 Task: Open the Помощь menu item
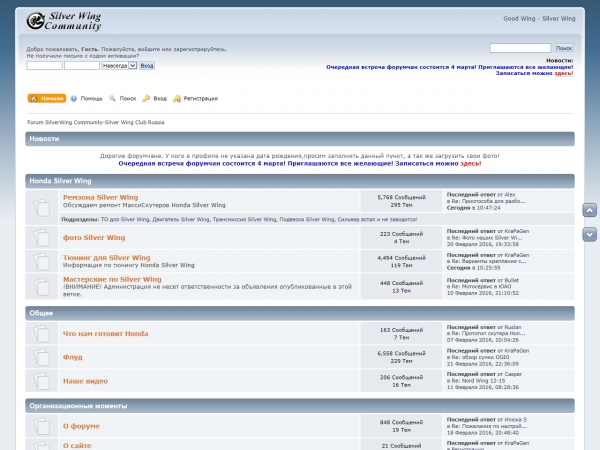tap(91, 99)
